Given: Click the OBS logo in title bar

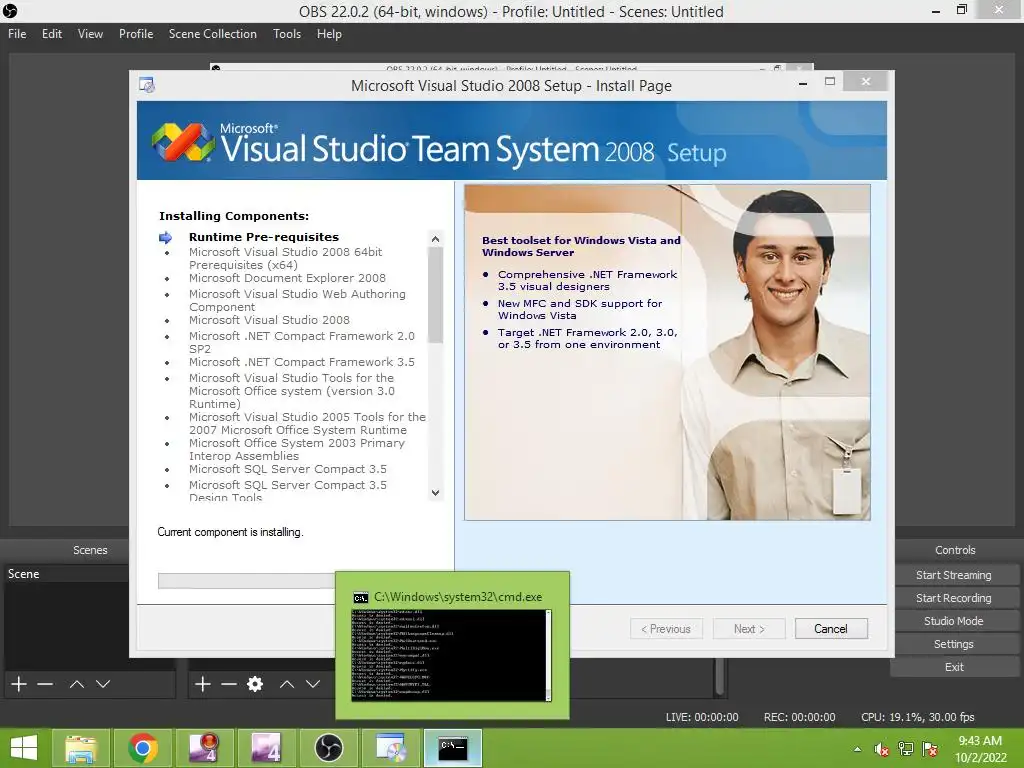Looking at the screenshot, I should 10,10.
